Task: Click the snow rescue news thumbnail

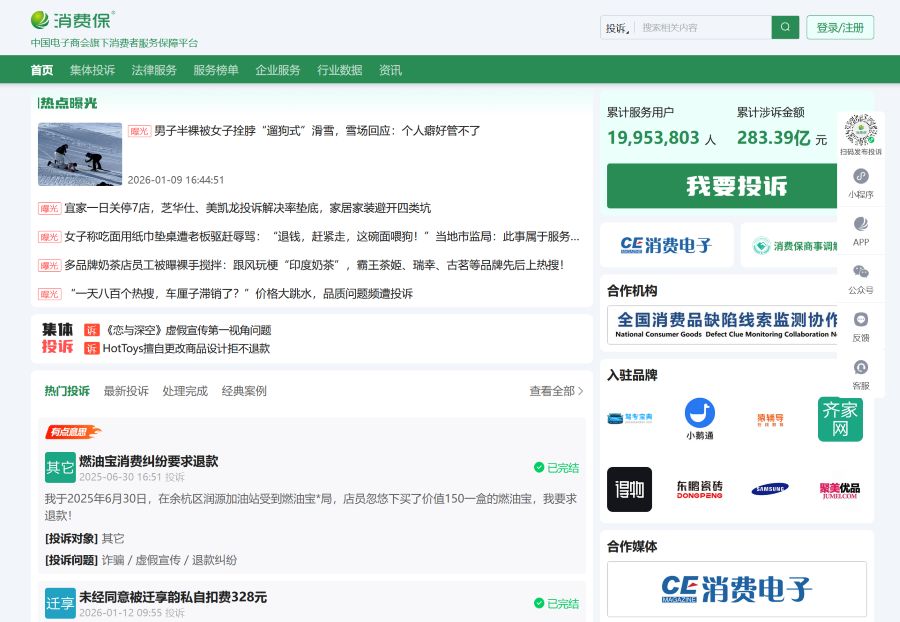Action: pyautogui.click(x=80, y=154)
